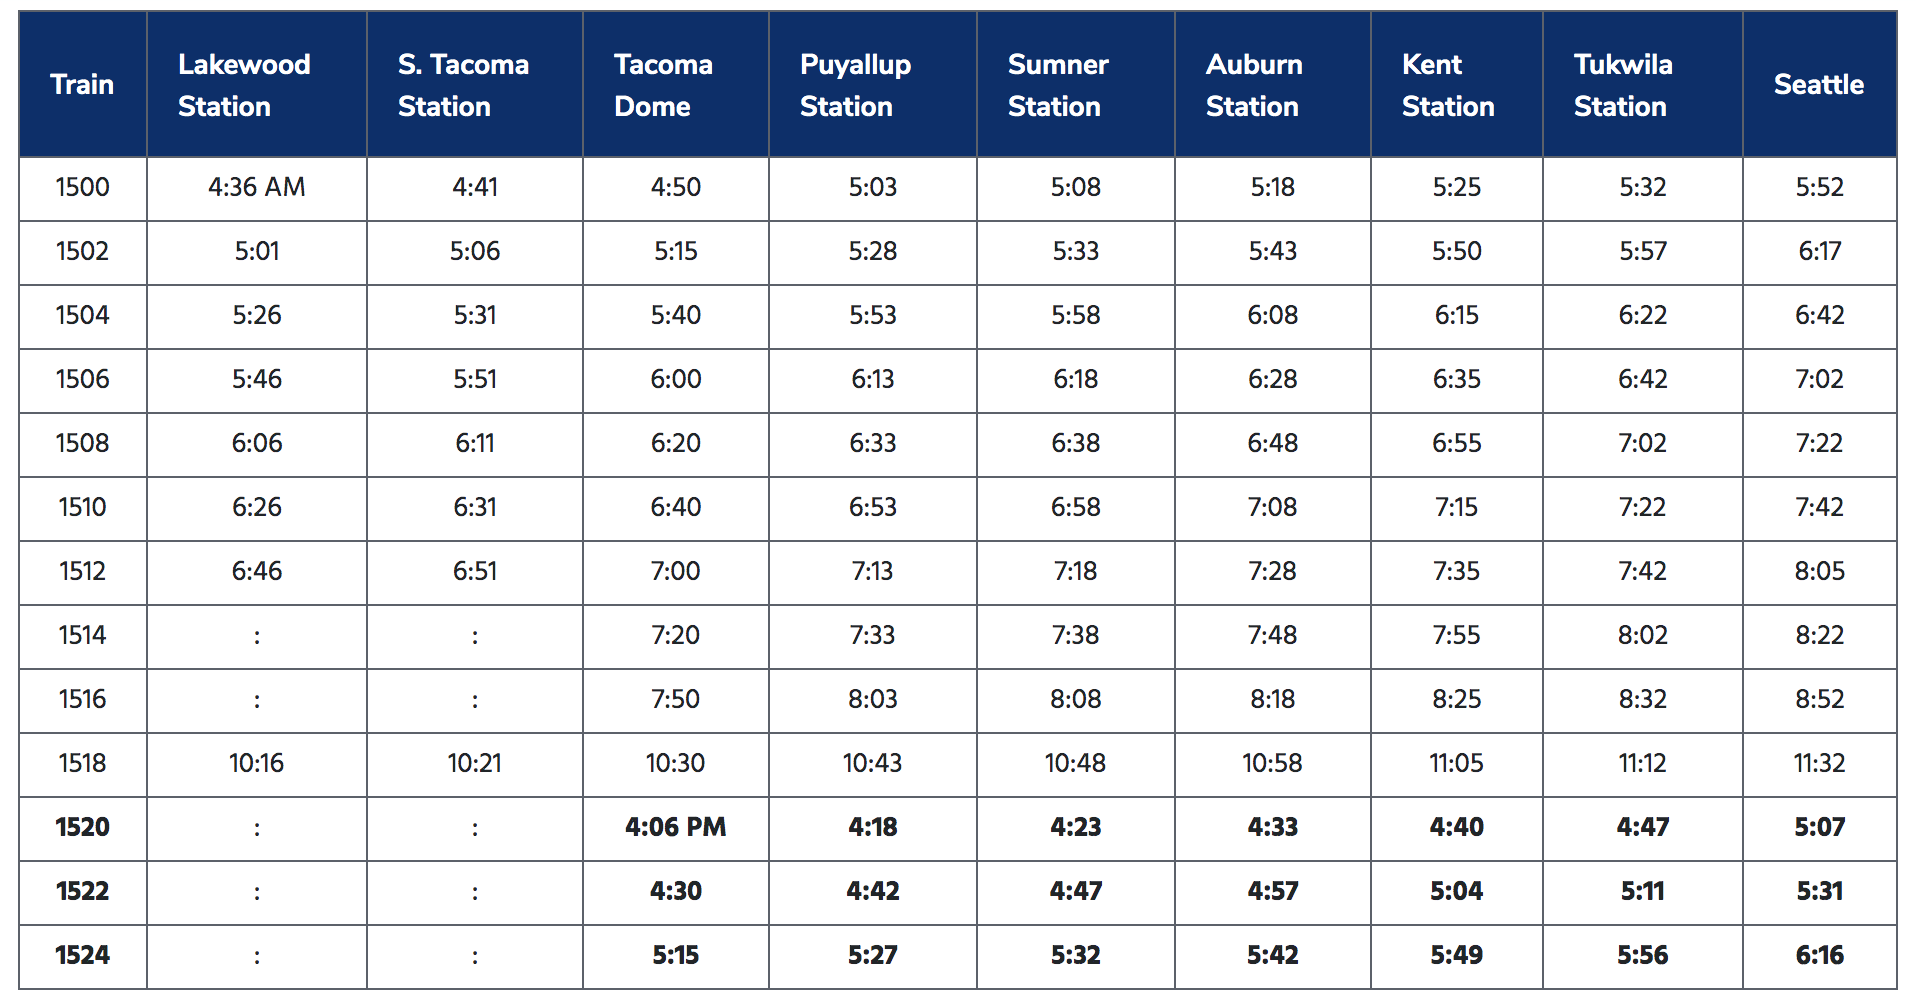1916x1008 pixels.
Task: Click the Train column header
Action: click(82, 85)
